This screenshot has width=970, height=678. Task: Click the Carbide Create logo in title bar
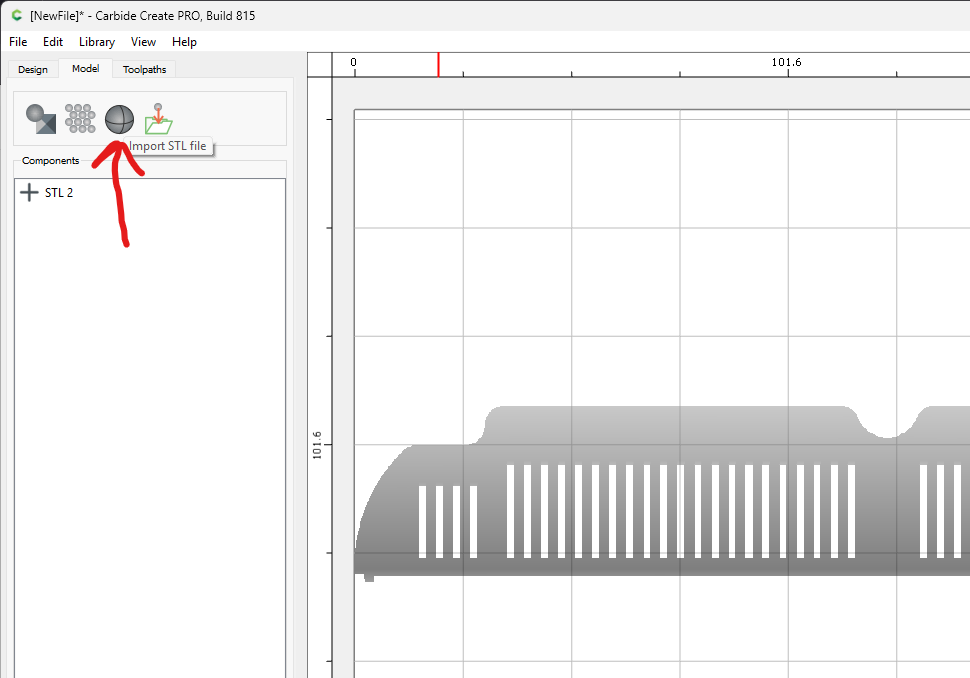[17, 15]
